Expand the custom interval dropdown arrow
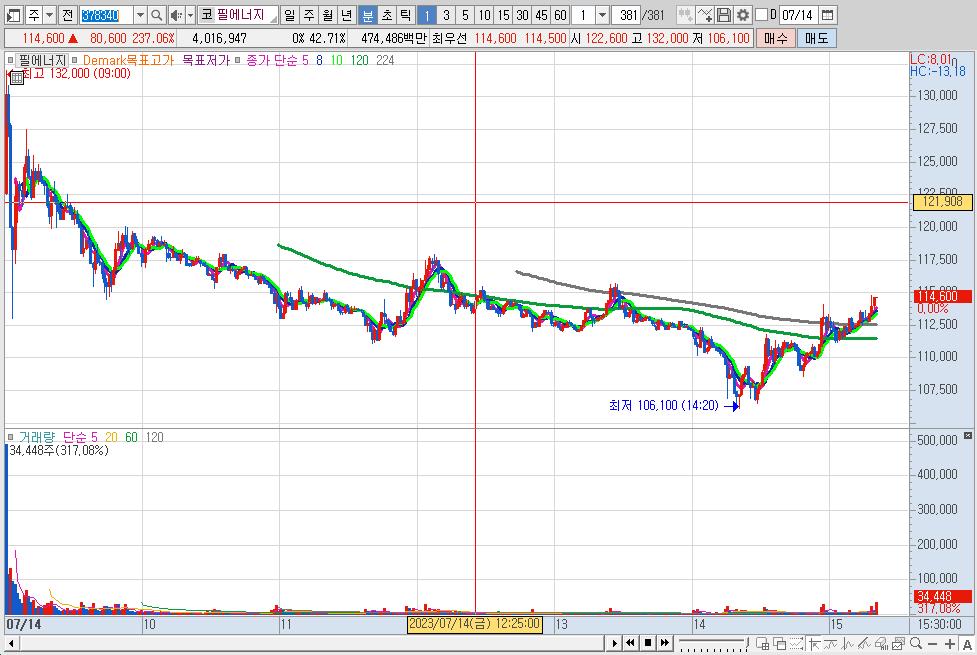 [602, 15]
